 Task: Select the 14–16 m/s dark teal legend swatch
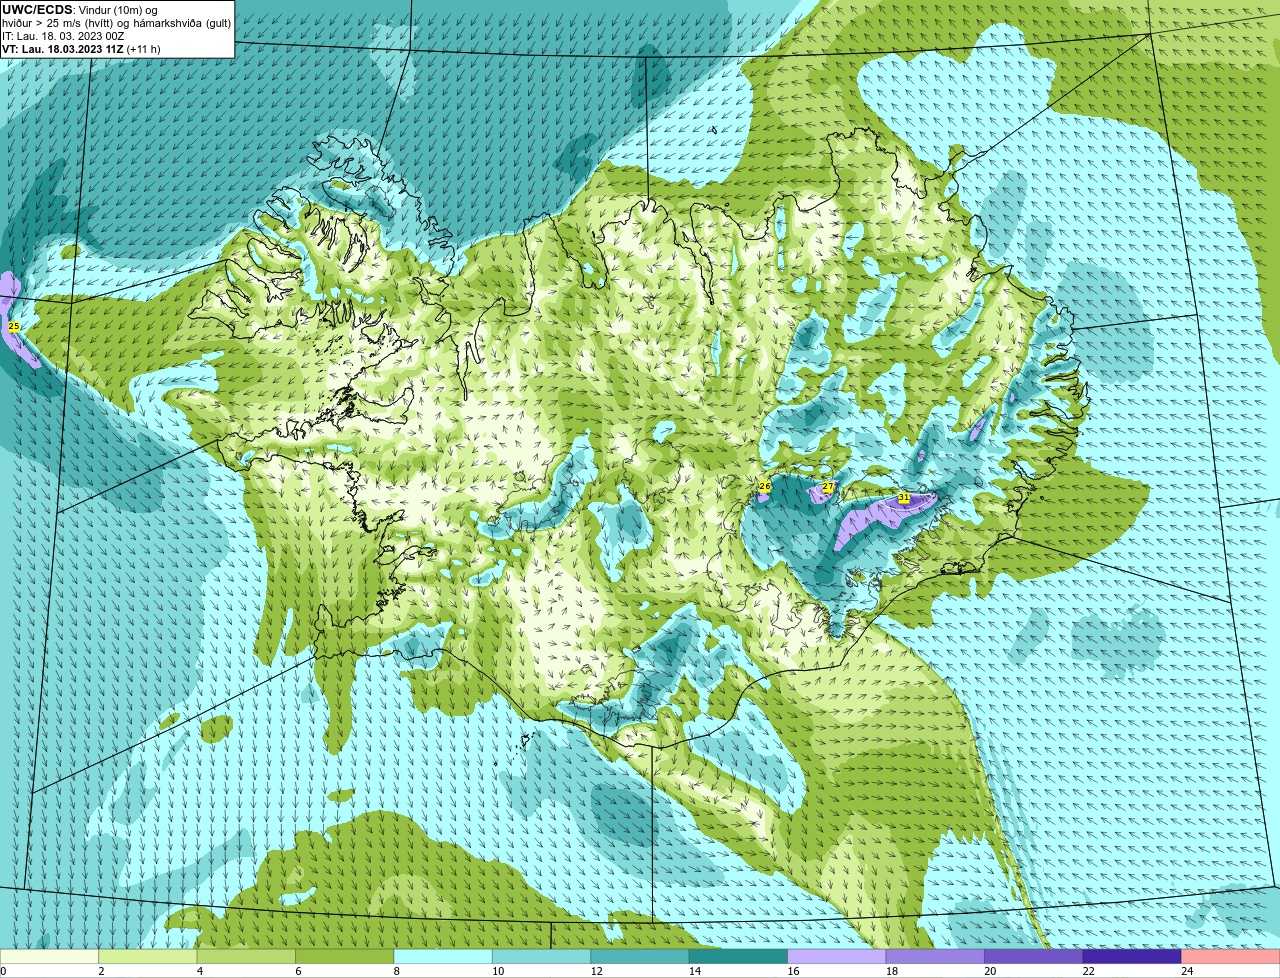click(739, 957)
